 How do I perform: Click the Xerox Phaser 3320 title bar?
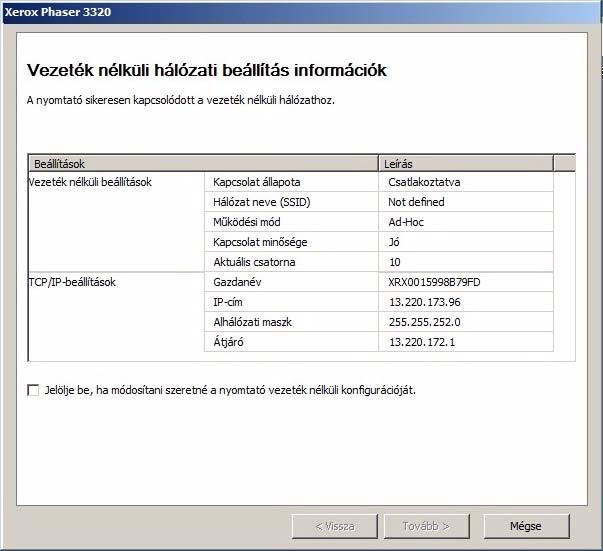[x=302, y=12]
